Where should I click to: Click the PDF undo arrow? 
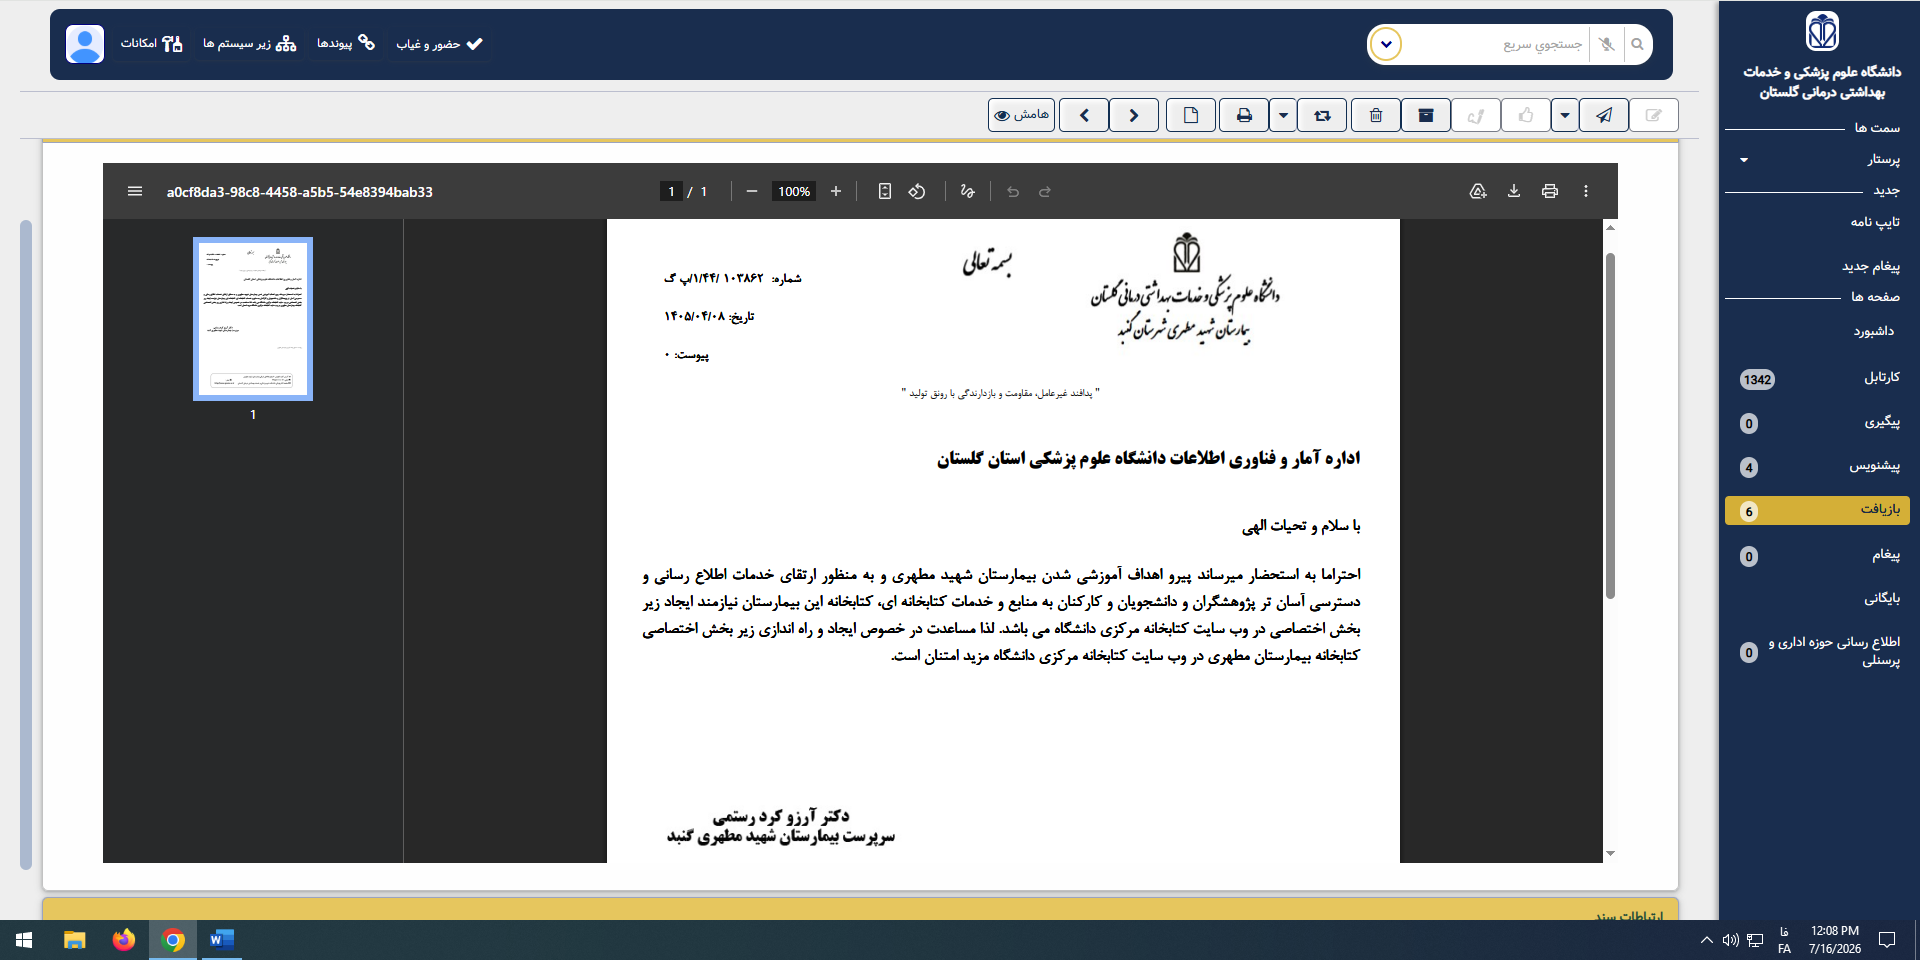(x=1013, y=191)
